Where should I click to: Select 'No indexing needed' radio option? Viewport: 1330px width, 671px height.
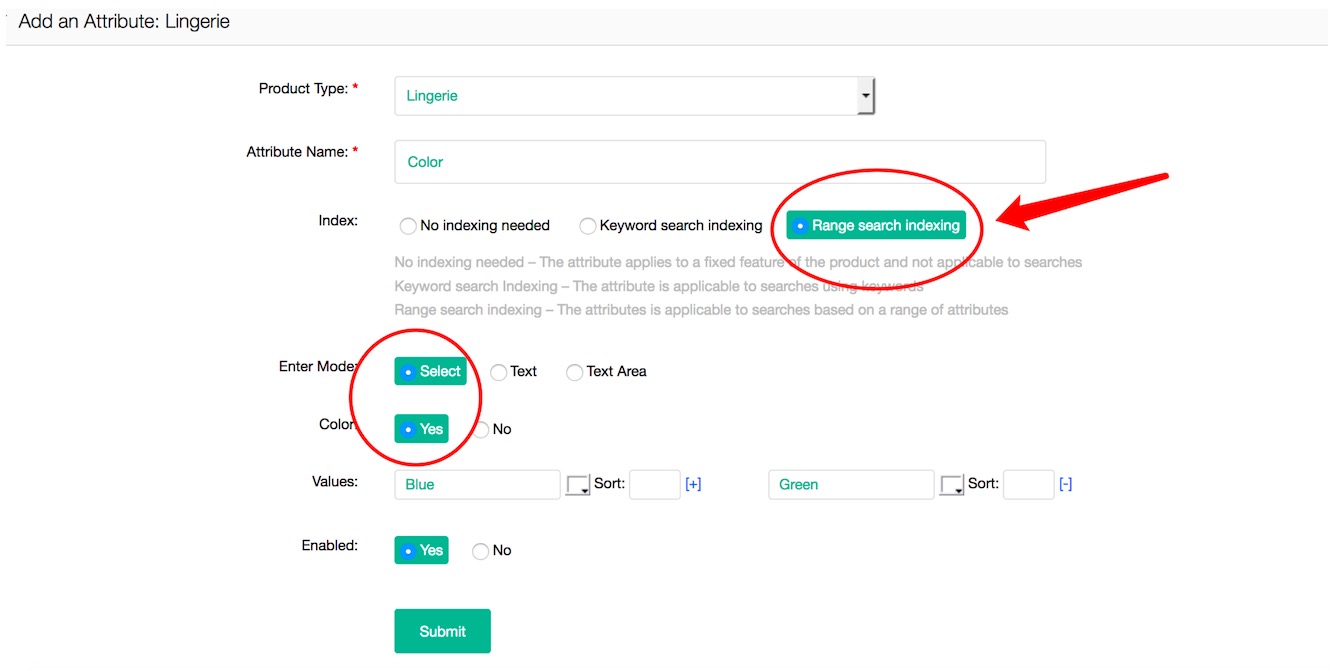408,226
